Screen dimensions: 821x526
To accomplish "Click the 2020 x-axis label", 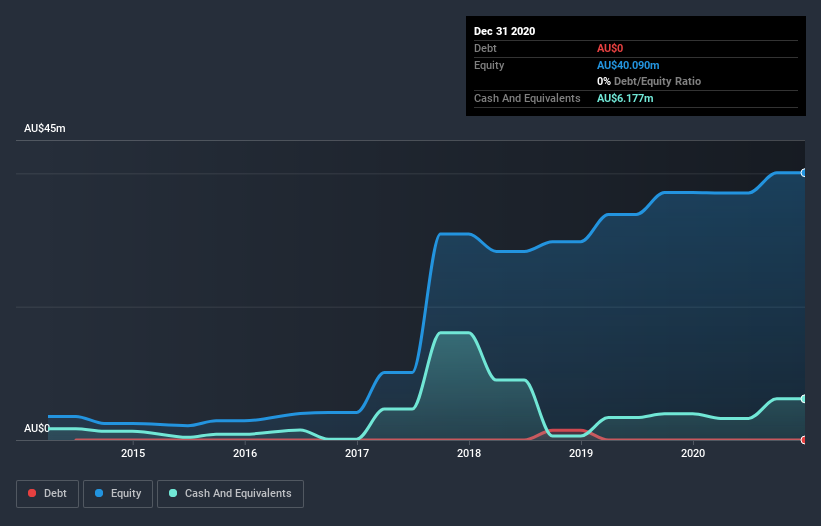I will [693, 453].
